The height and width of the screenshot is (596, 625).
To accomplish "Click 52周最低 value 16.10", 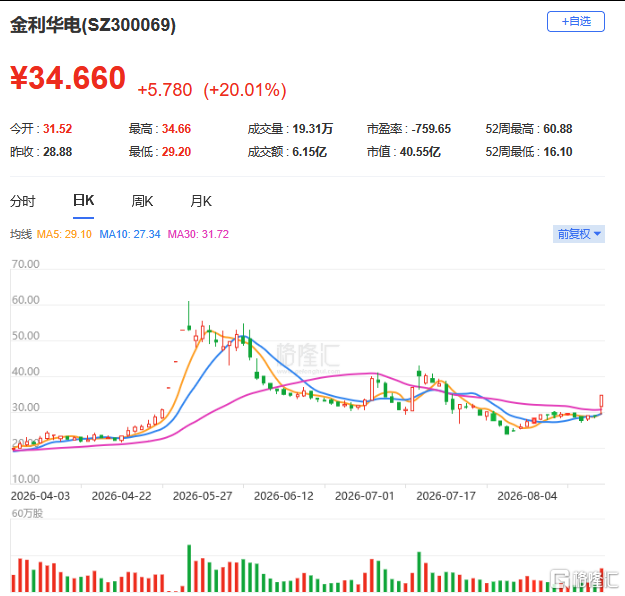I will tap(558, 152).
